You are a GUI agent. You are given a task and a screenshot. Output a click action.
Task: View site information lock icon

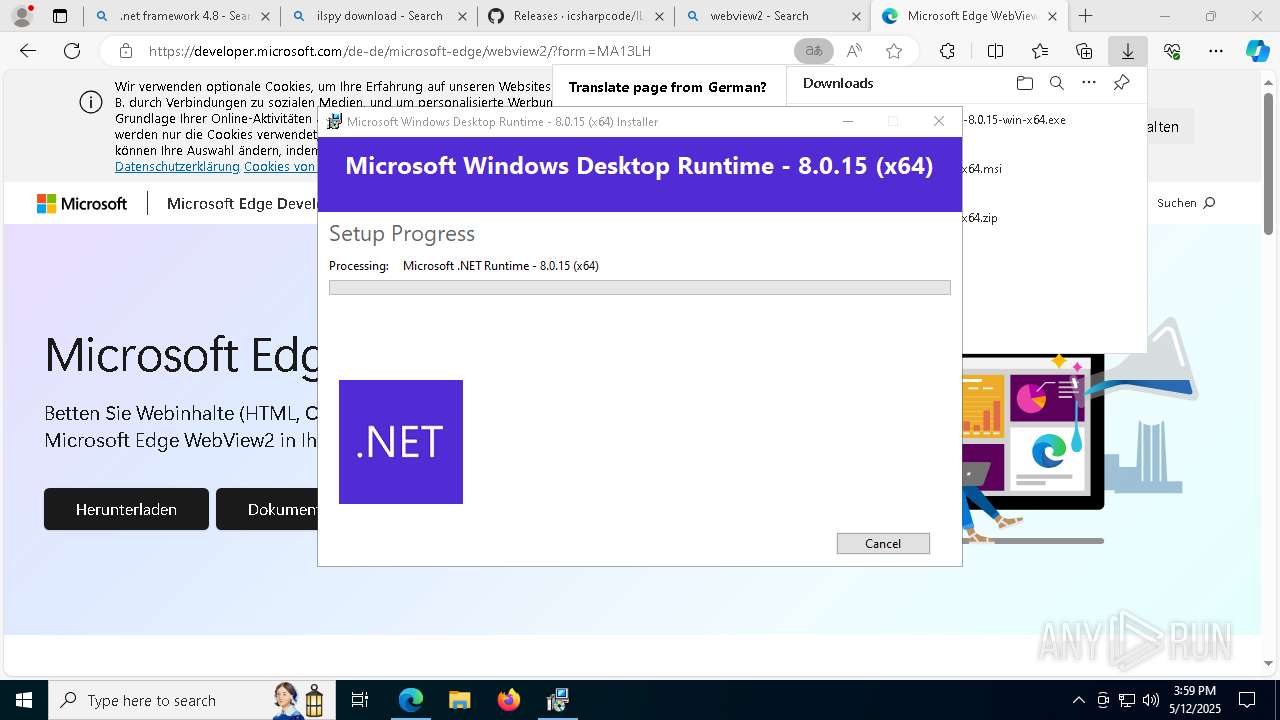coord(125,51)
